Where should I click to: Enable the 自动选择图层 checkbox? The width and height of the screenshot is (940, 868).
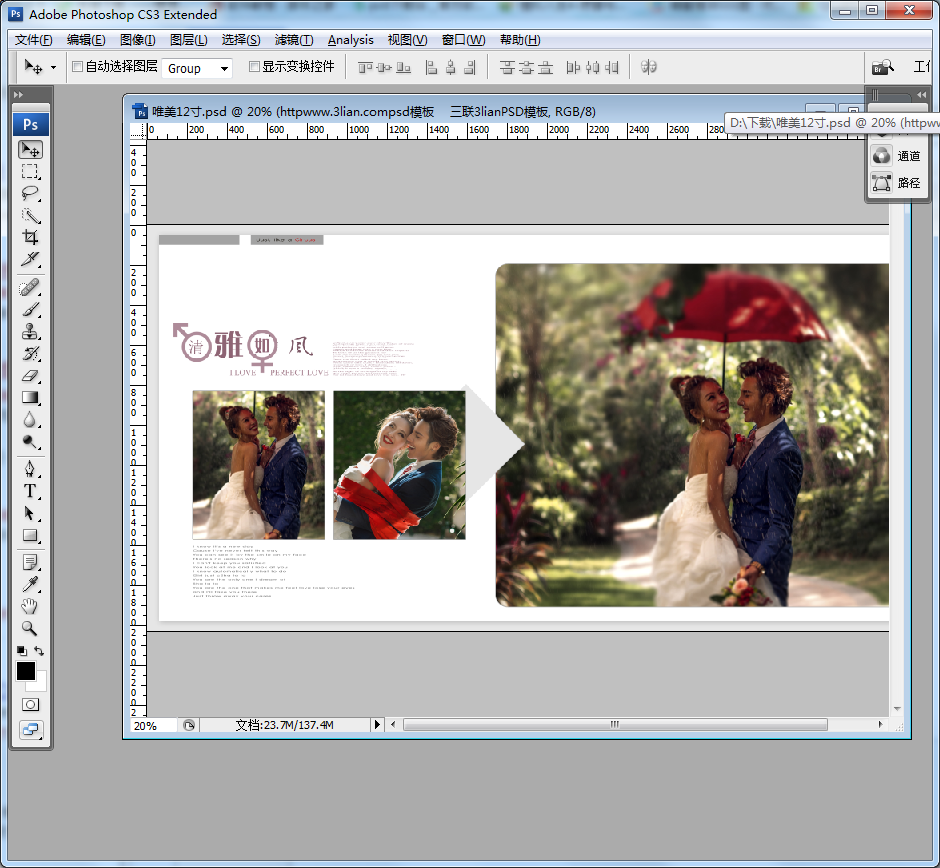point(78,67)
